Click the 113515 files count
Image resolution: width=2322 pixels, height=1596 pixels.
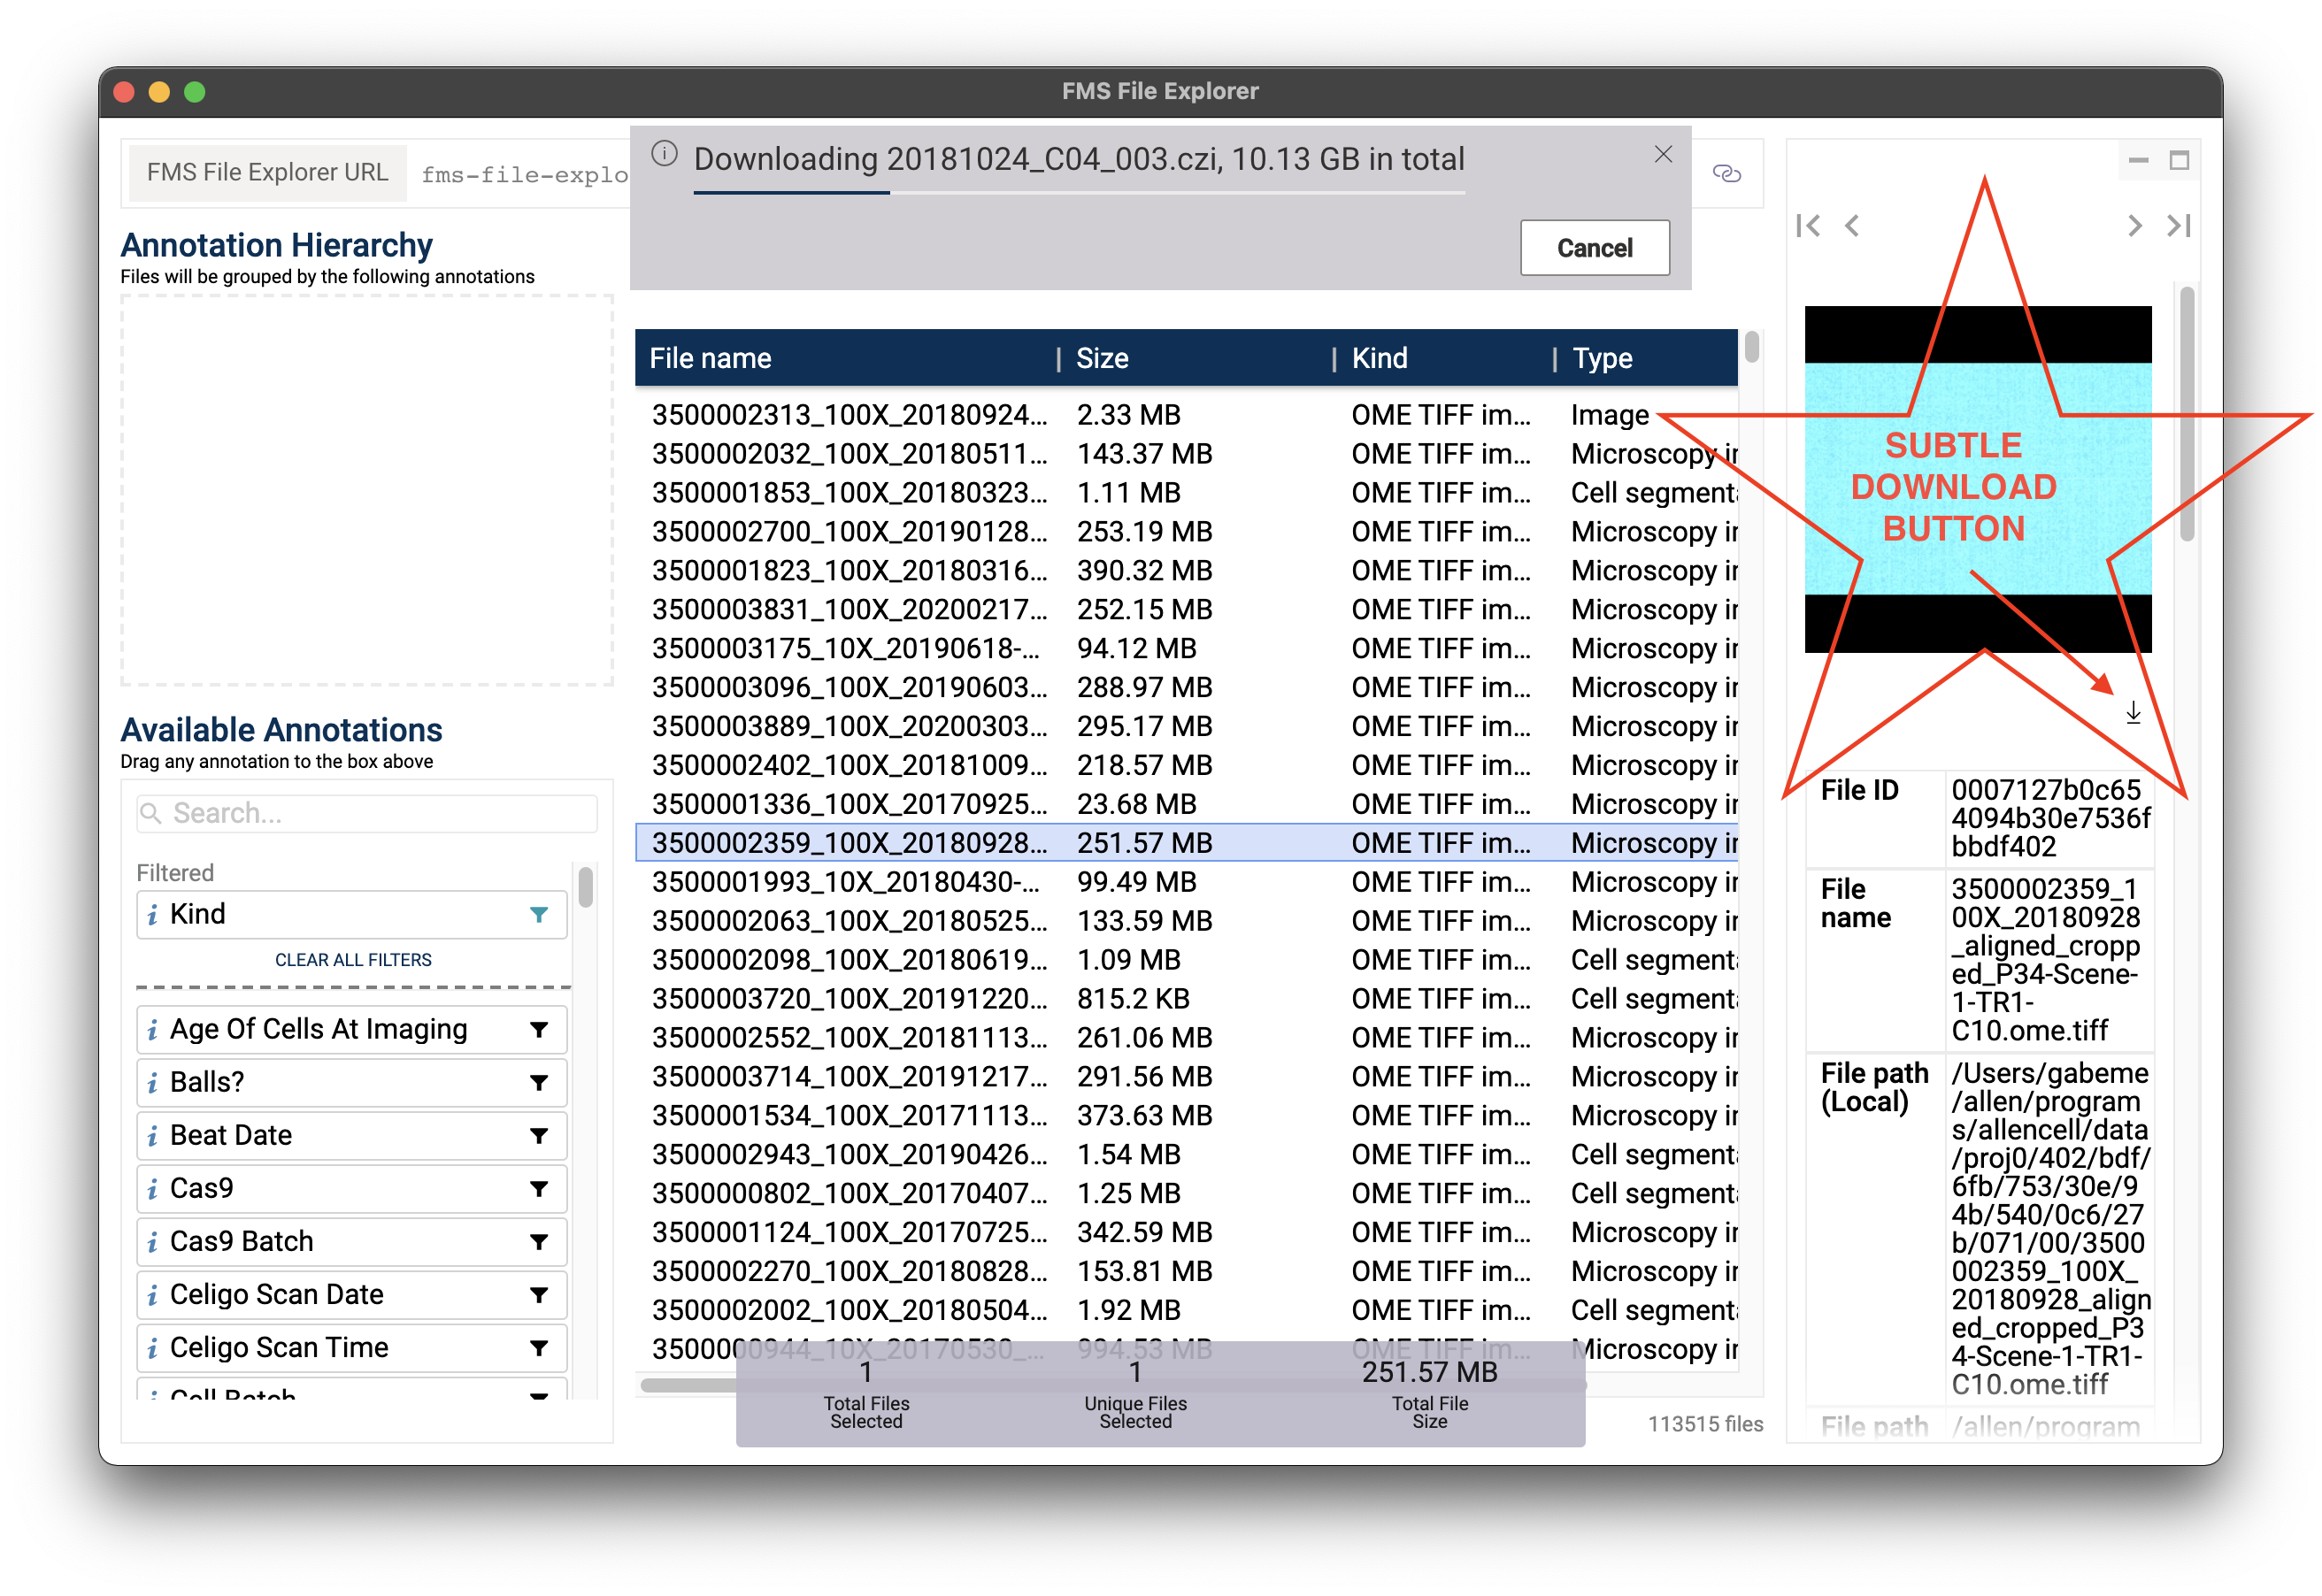click(1704, 1424)
